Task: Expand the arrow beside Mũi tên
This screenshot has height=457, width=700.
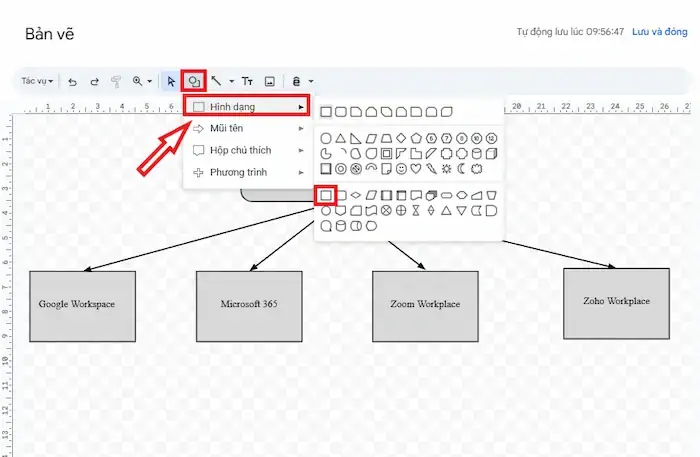Action: coord(301,129)
